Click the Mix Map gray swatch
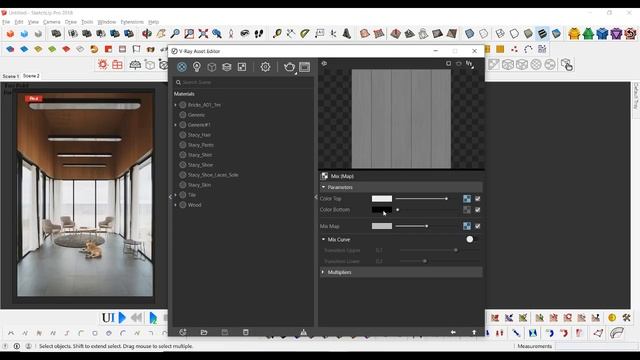 pos(382,226)
